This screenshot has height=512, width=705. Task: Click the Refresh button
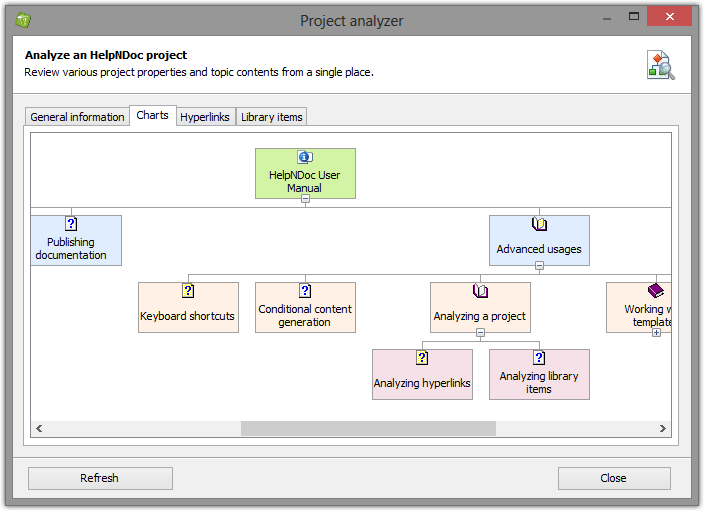(100, 478)
